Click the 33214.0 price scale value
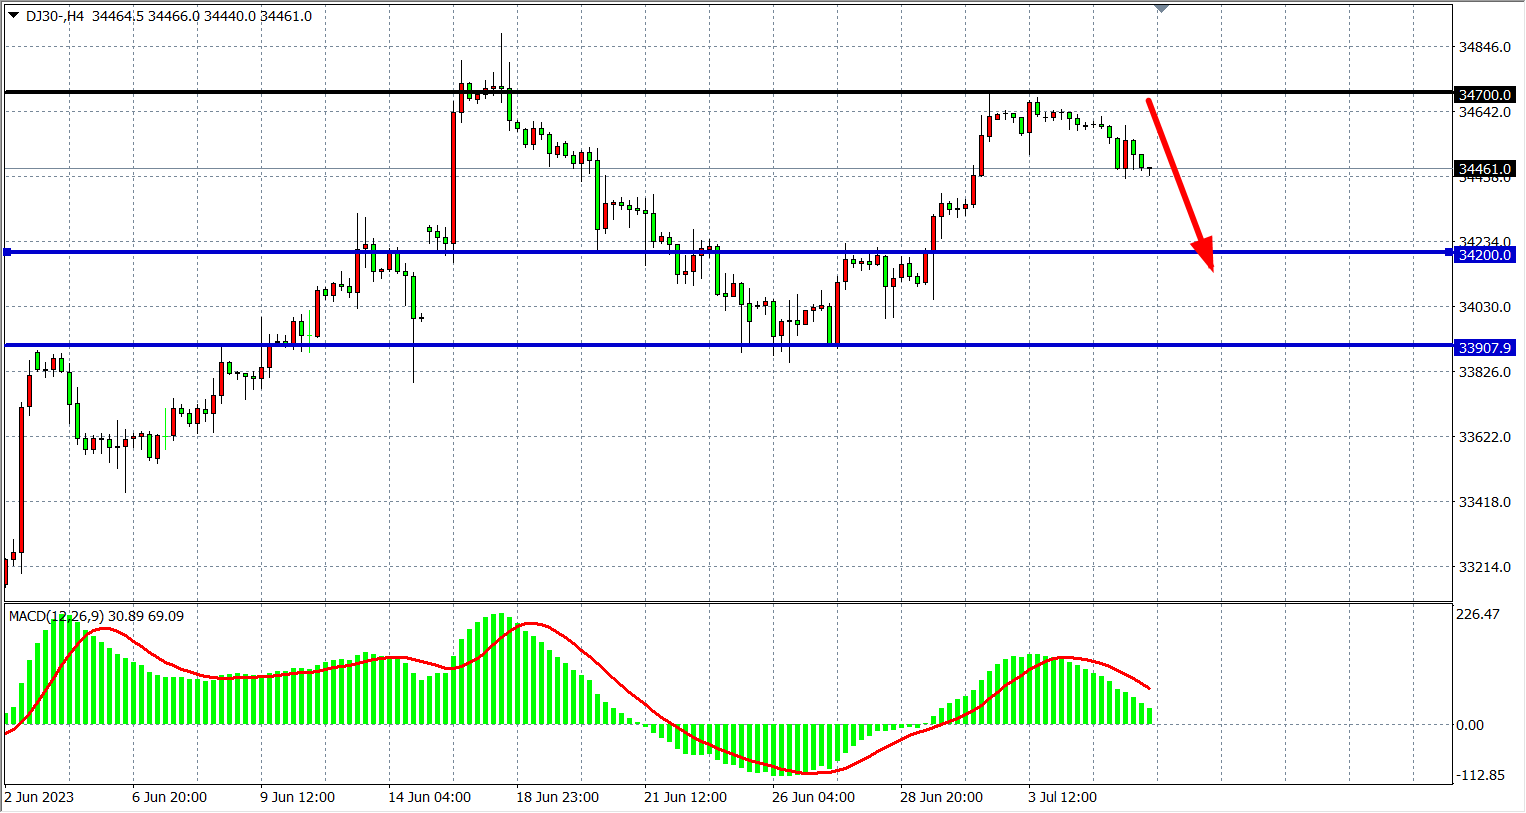This screenshot has width=1526, height=813. click(x=1484, y=567)
